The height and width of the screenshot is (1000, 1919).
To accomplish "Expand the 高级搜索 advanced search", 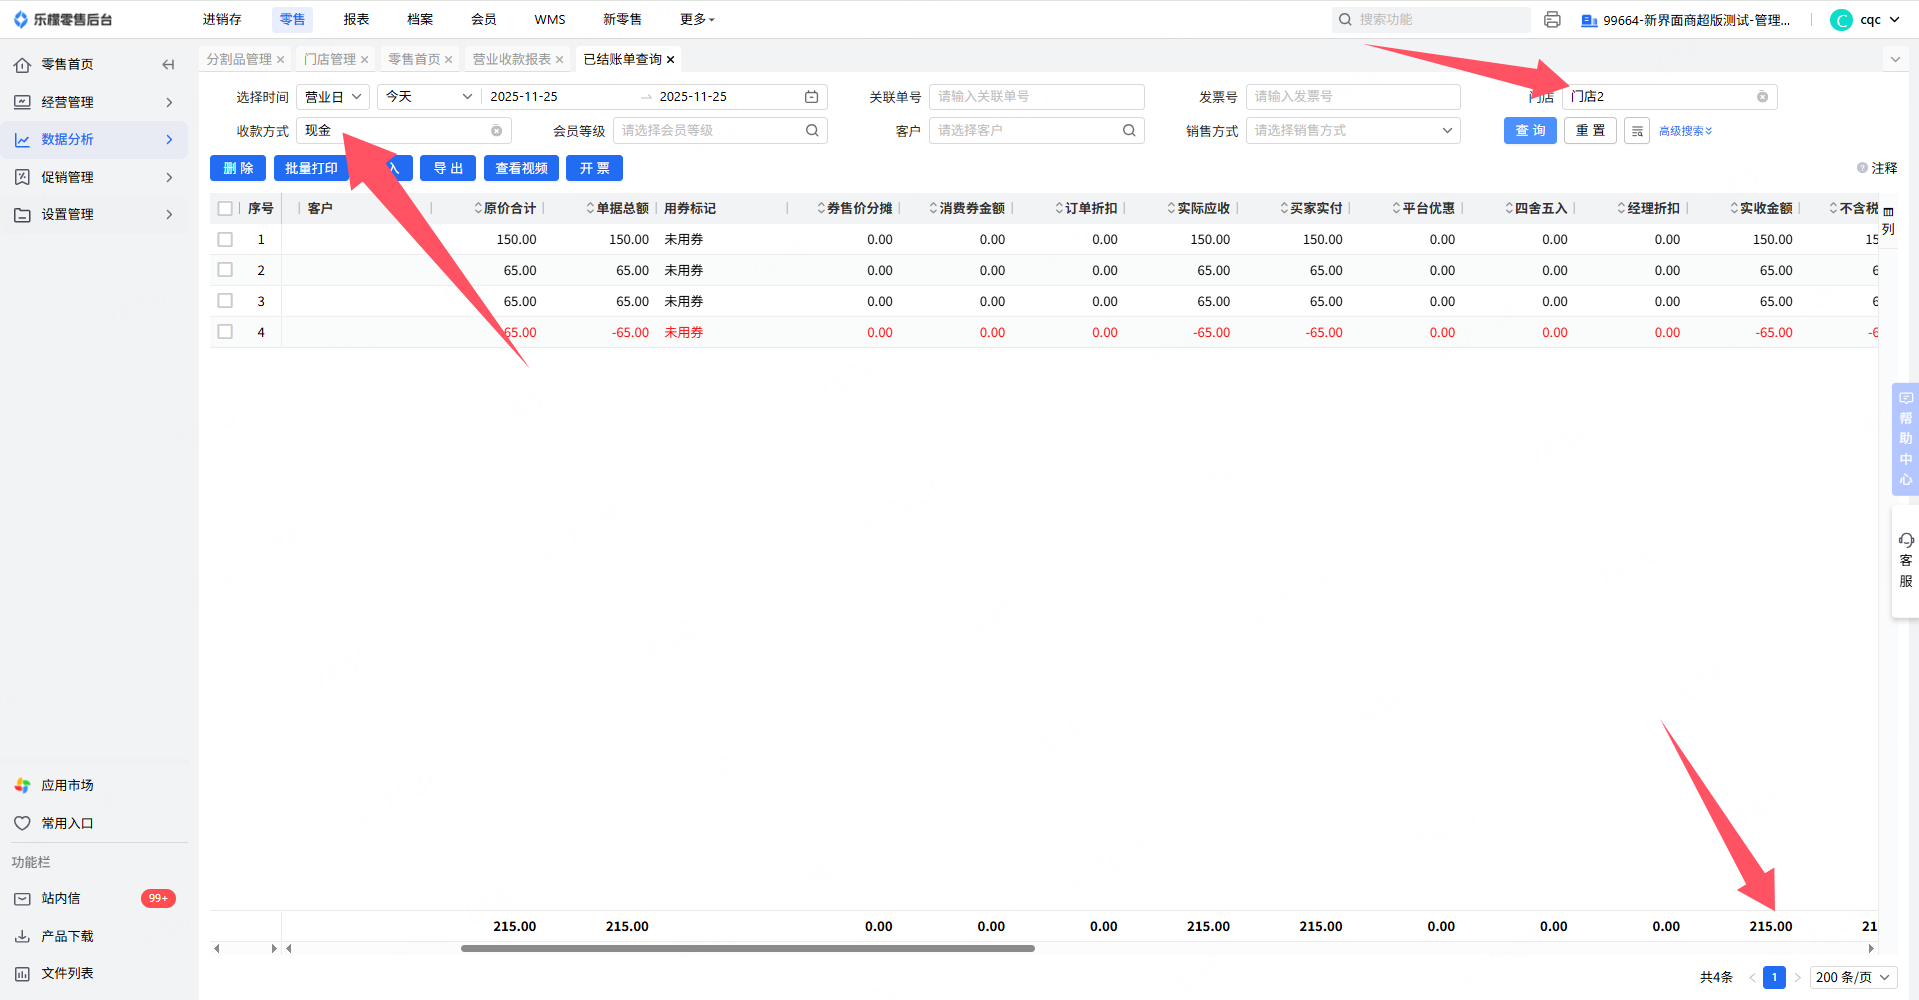I will pos(1686,131).
